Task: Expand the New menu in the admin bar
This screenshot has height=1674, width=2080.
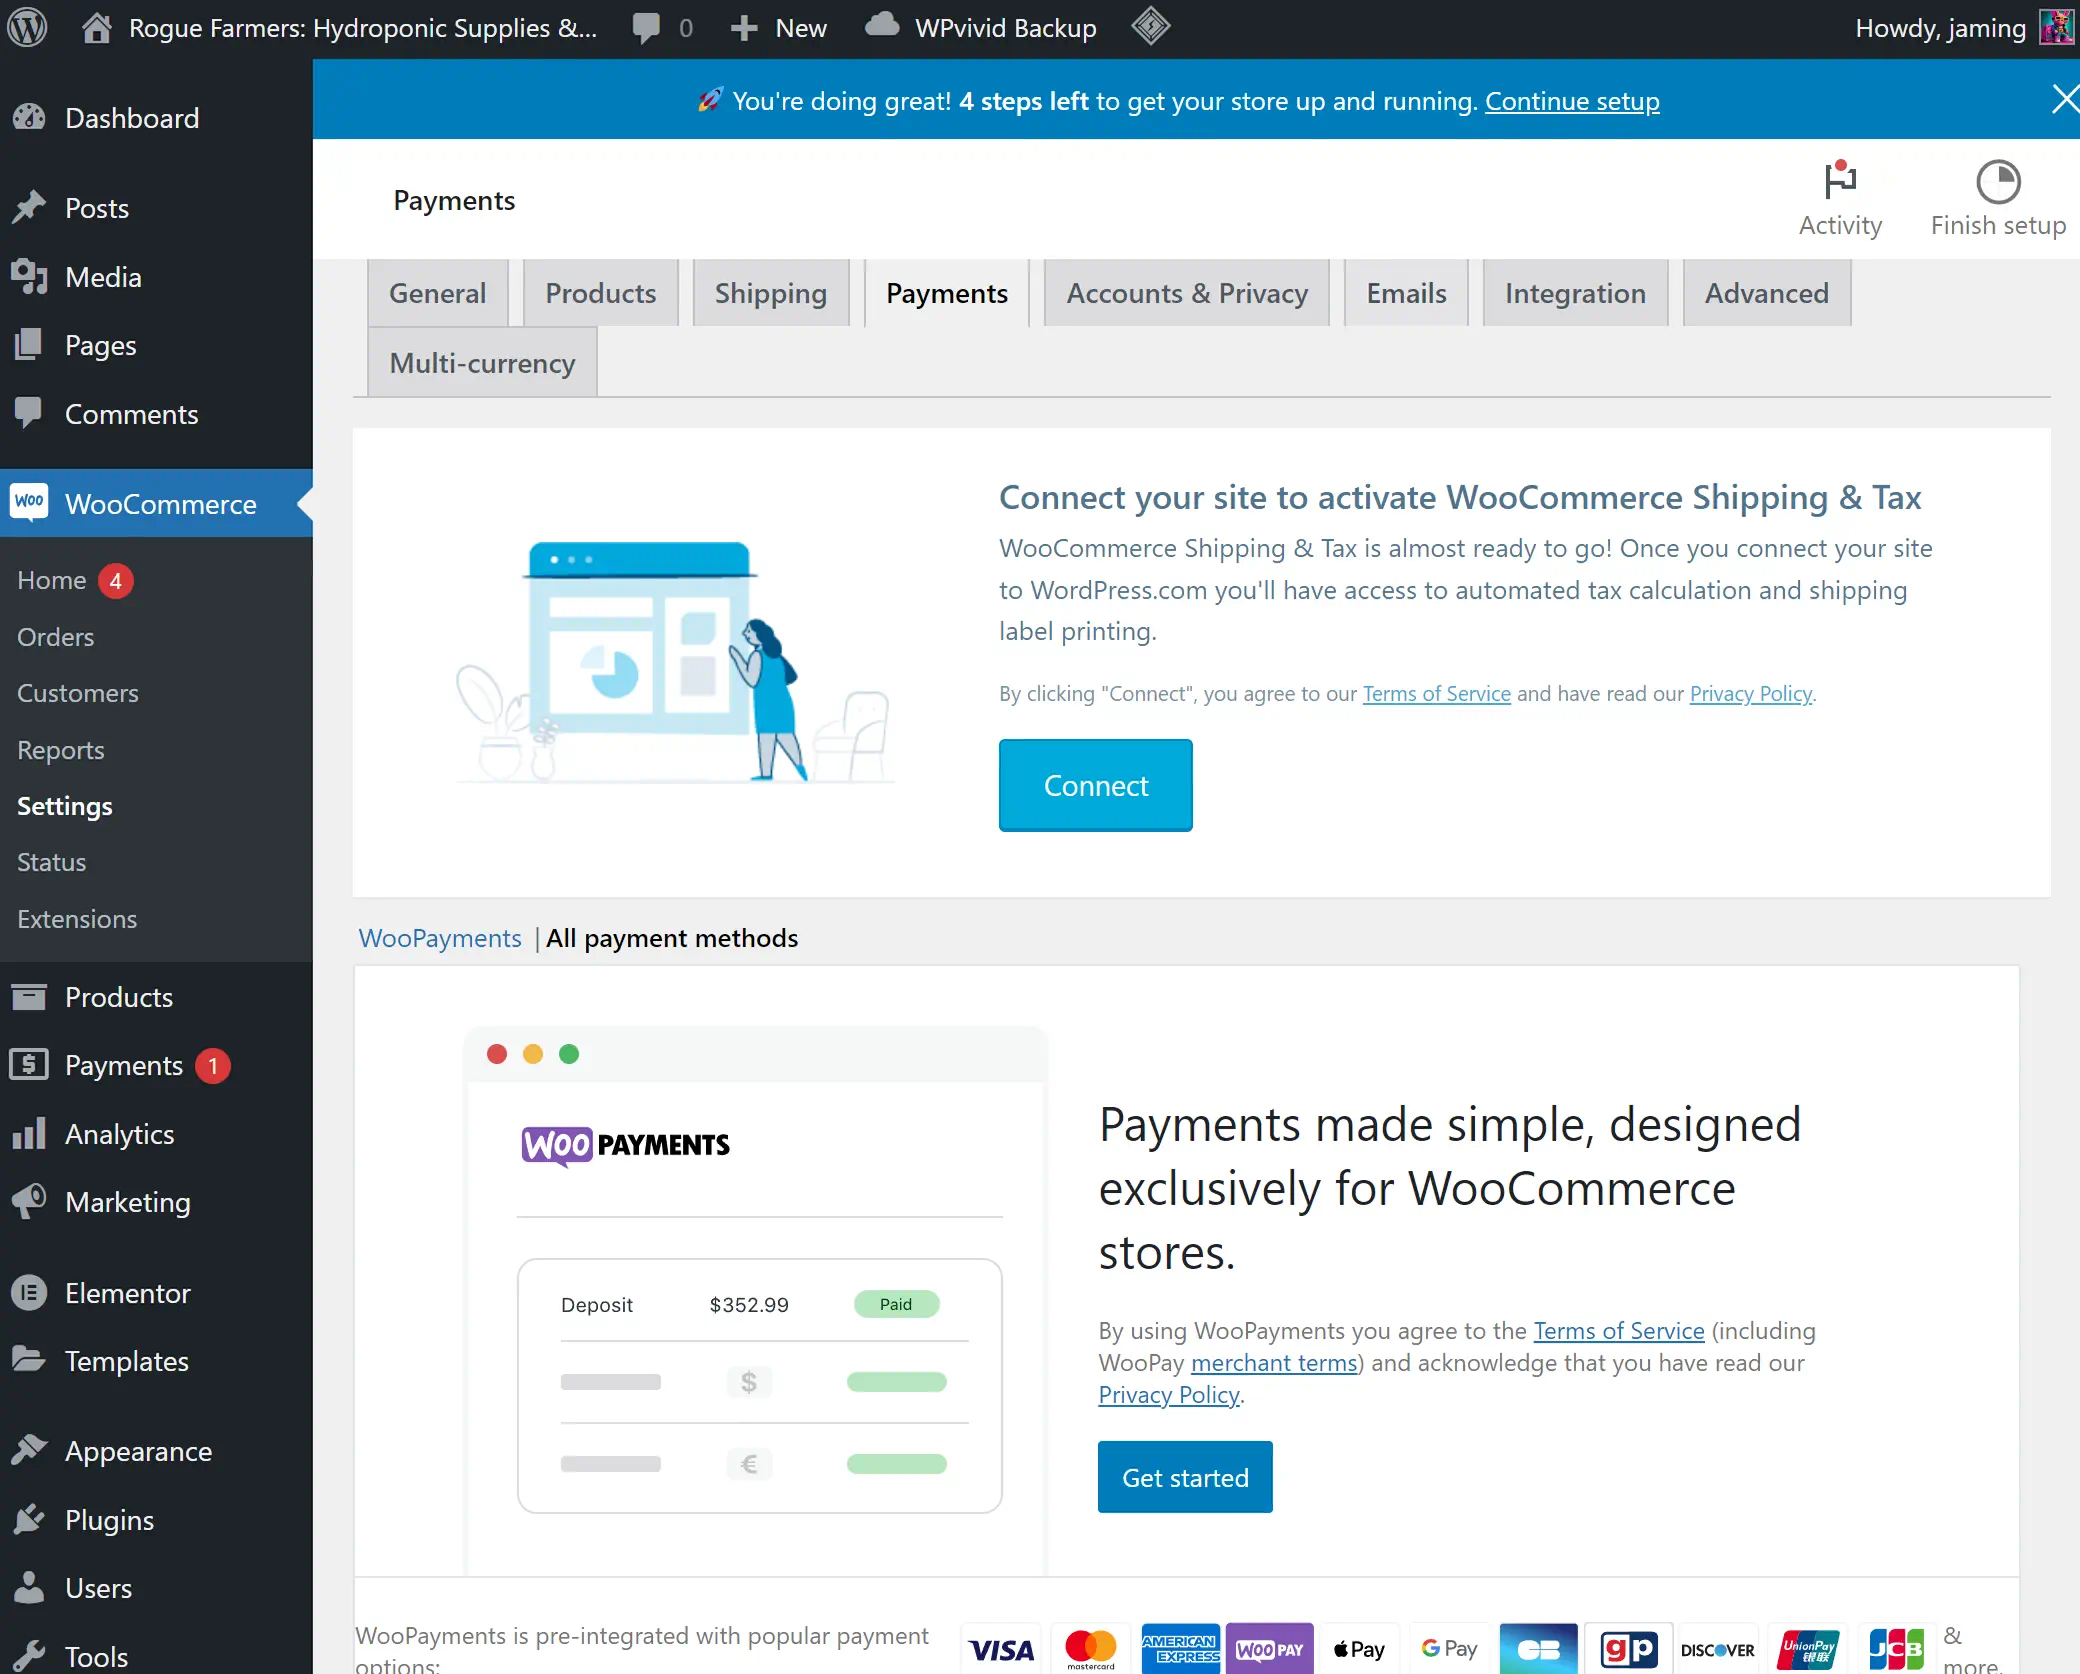Action: pos(778,27)
